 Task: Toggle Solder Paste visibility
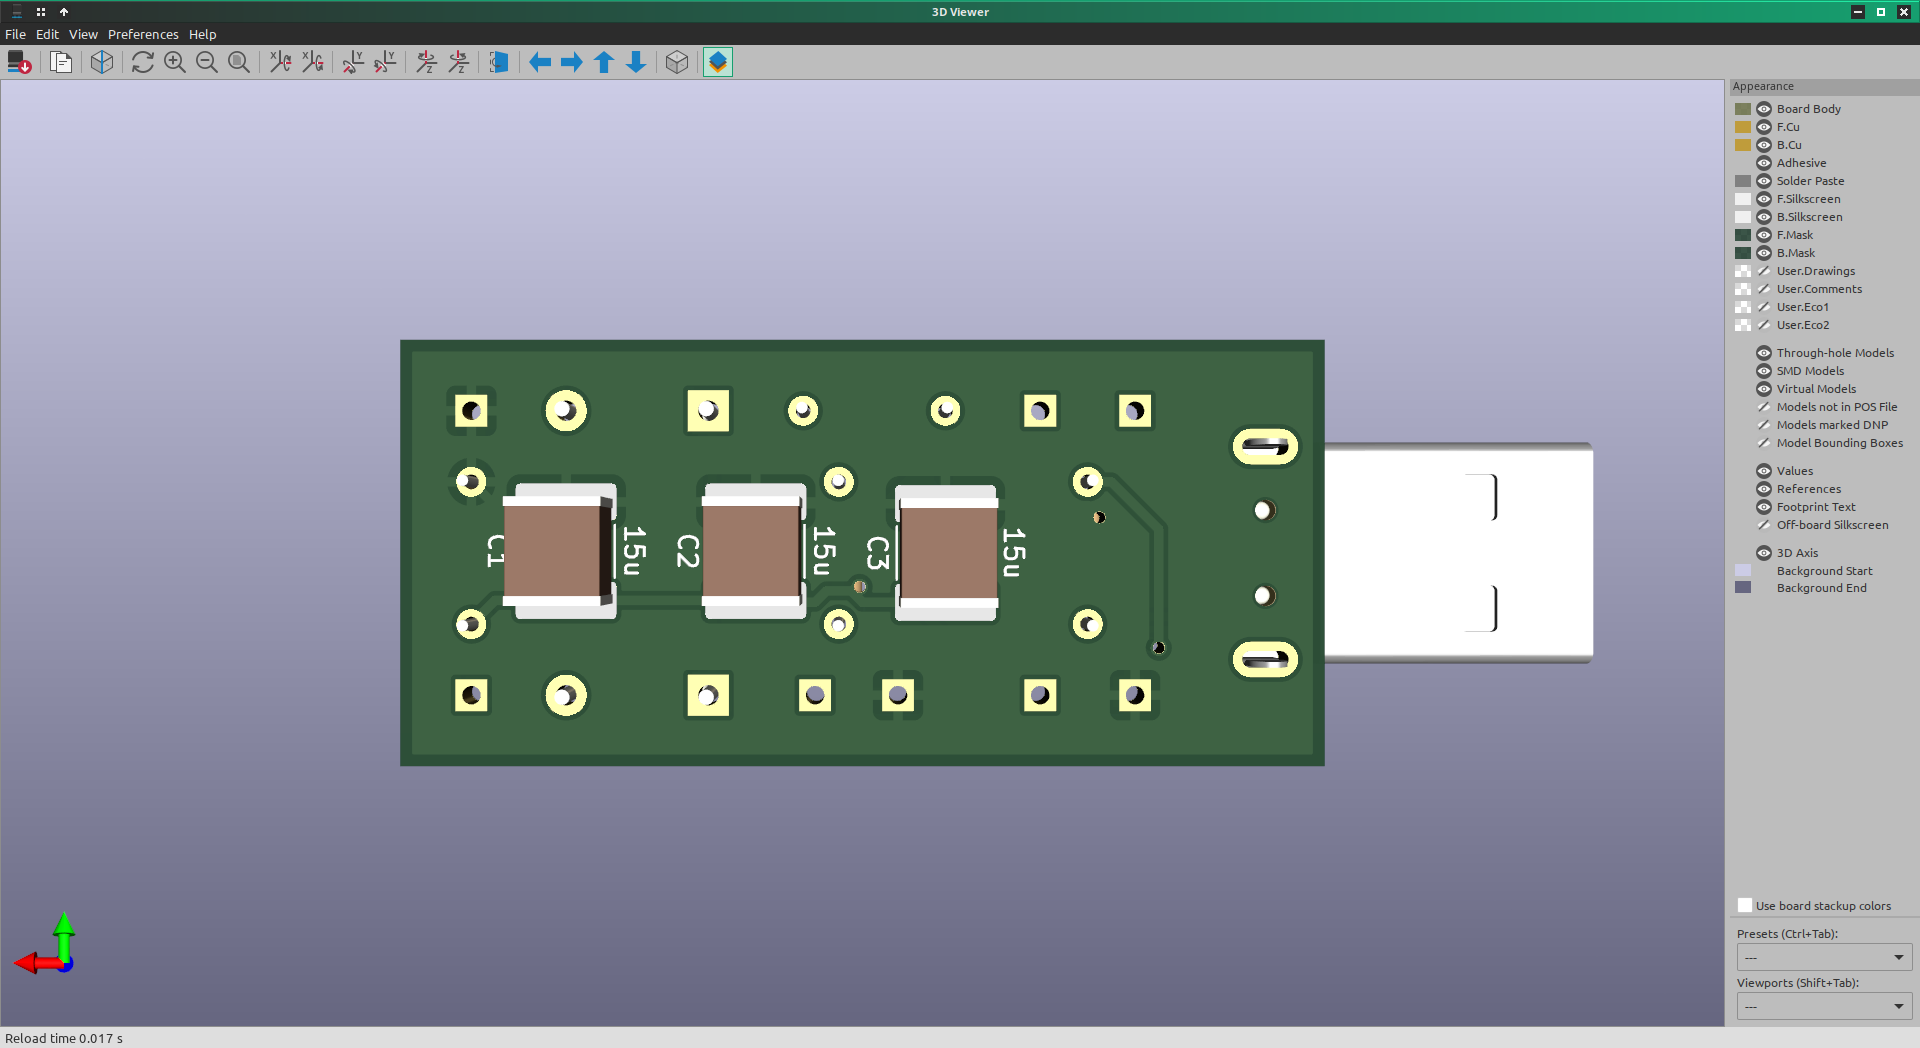coord(1764,181)
